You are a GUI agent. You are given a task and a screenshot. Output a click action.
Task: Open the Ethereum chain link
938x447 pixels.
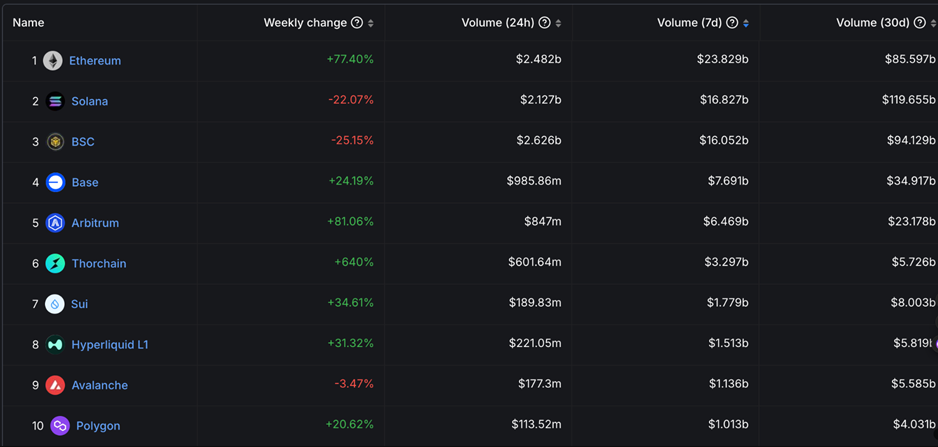95,61
